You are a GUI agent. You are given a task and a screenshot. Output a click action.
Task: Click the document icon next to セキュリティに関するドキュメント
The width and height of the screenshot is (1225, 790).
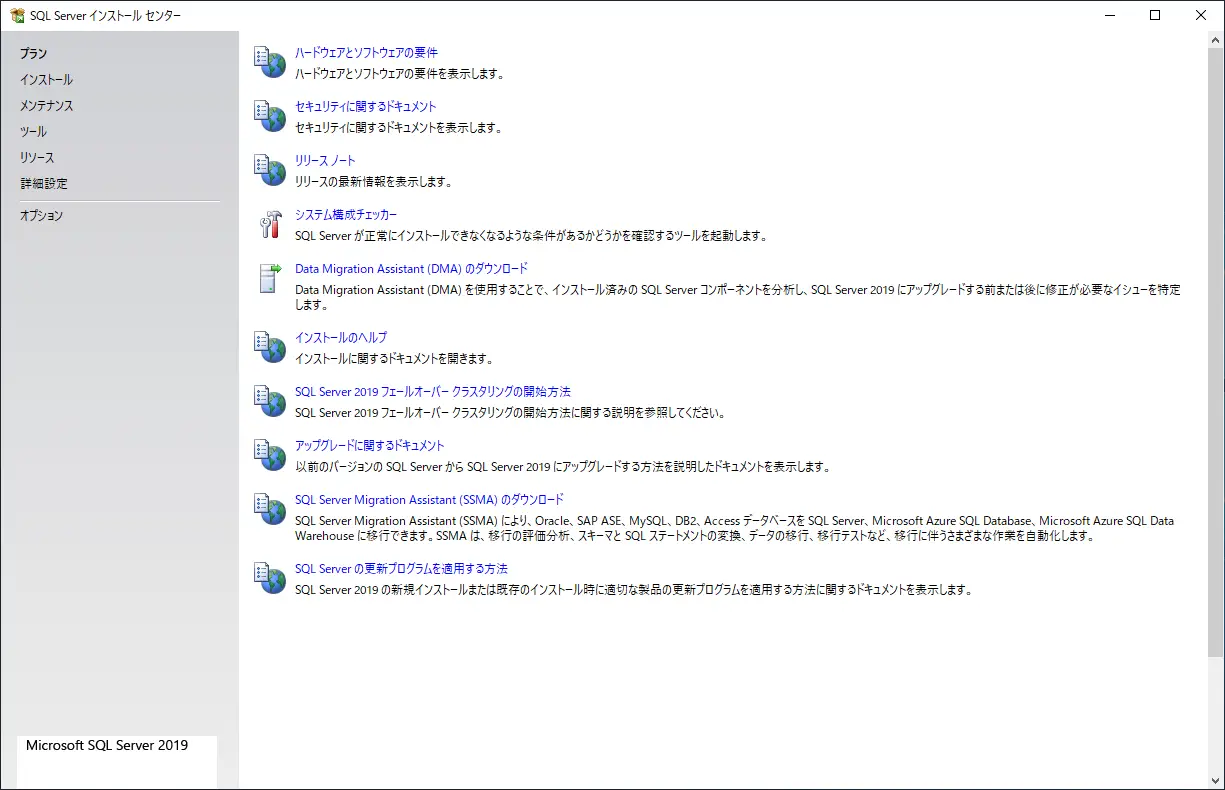(x=270, y=116)
